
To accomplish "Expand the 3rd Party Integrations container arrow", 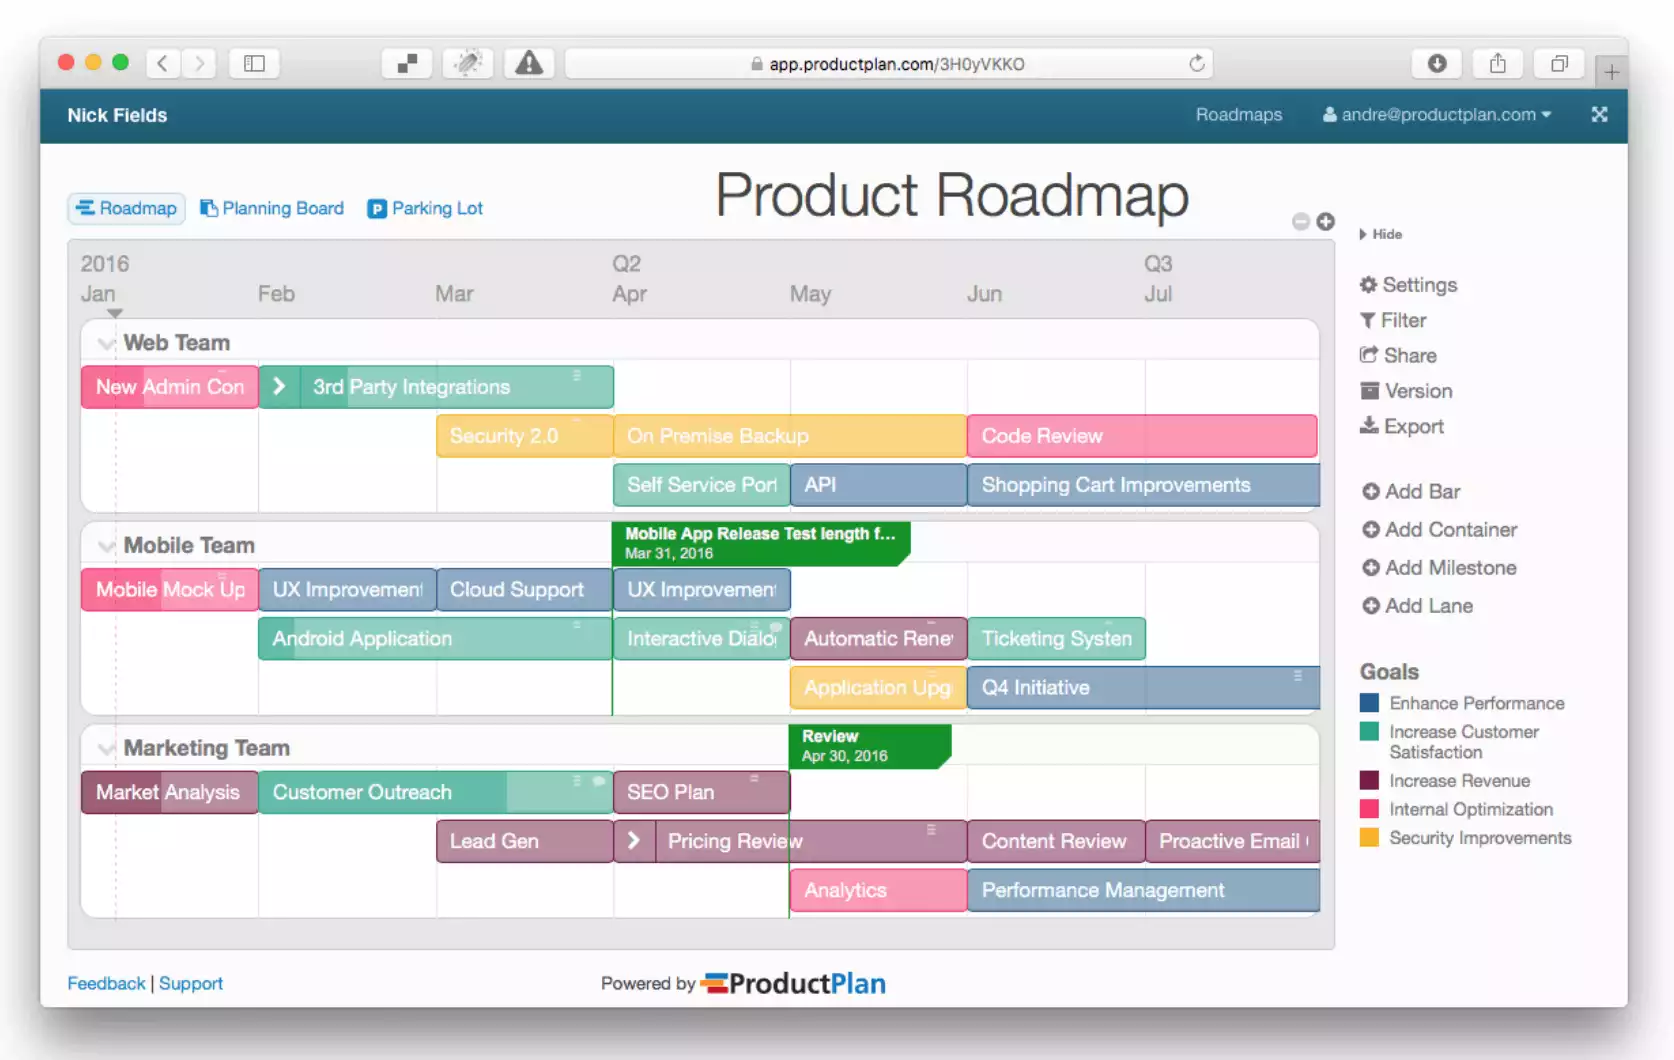I will [x=279, y=387].
